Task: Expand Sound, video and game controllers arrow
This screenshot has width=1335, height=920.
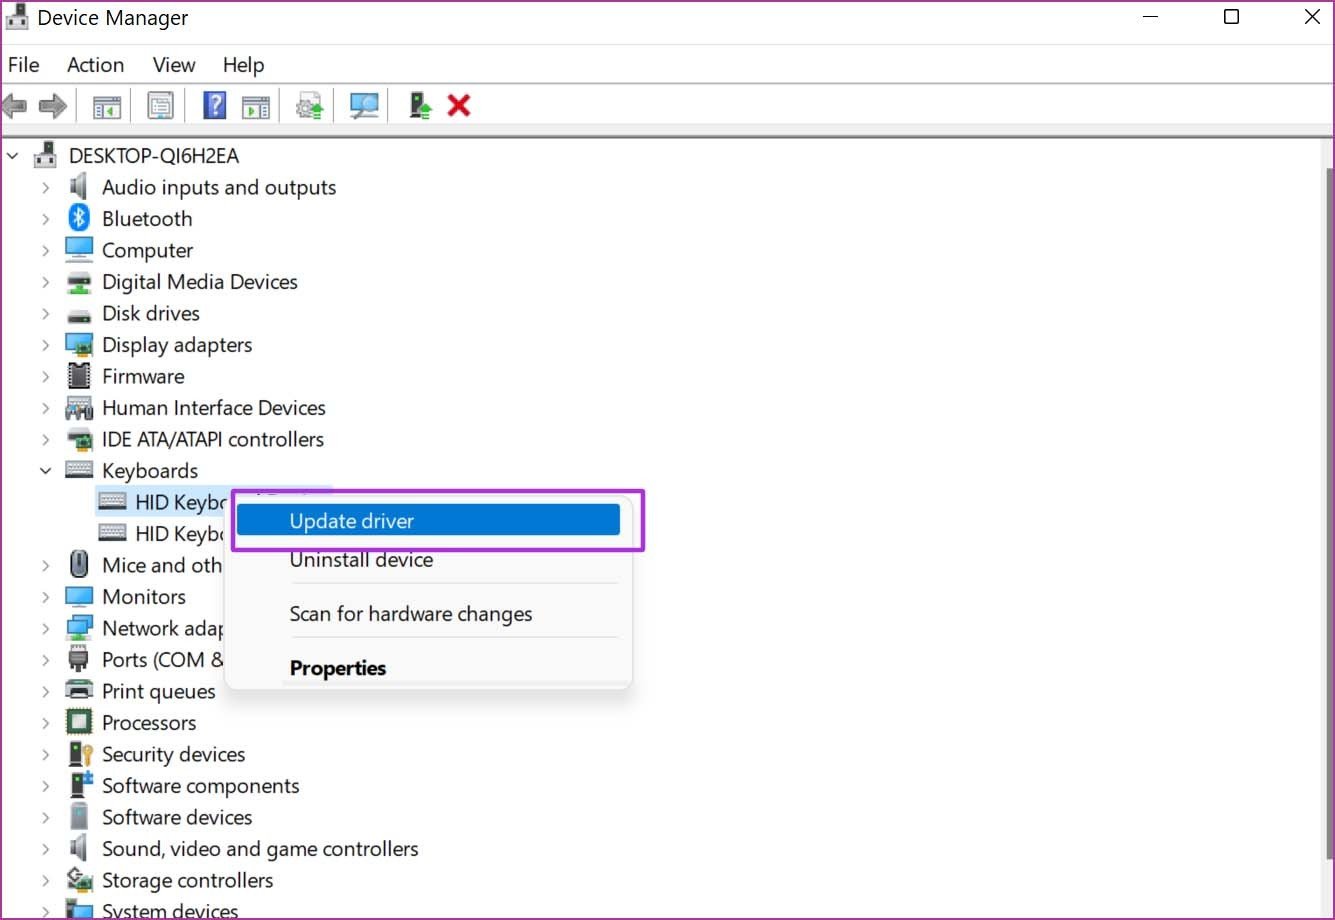Action: 46,849
